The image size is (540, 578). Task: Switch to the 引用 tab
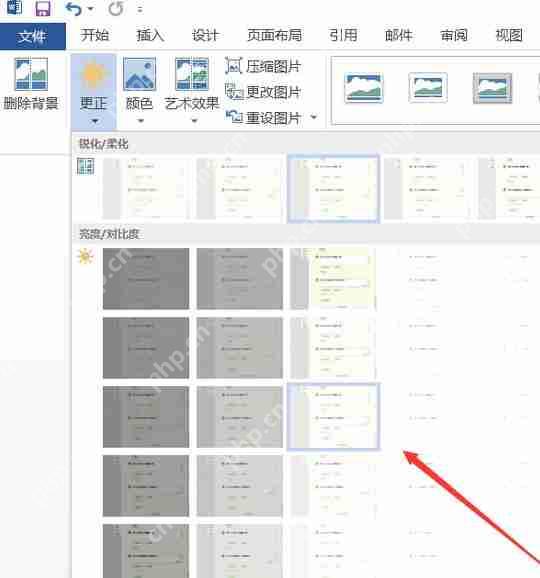click(x=343, y=35)
